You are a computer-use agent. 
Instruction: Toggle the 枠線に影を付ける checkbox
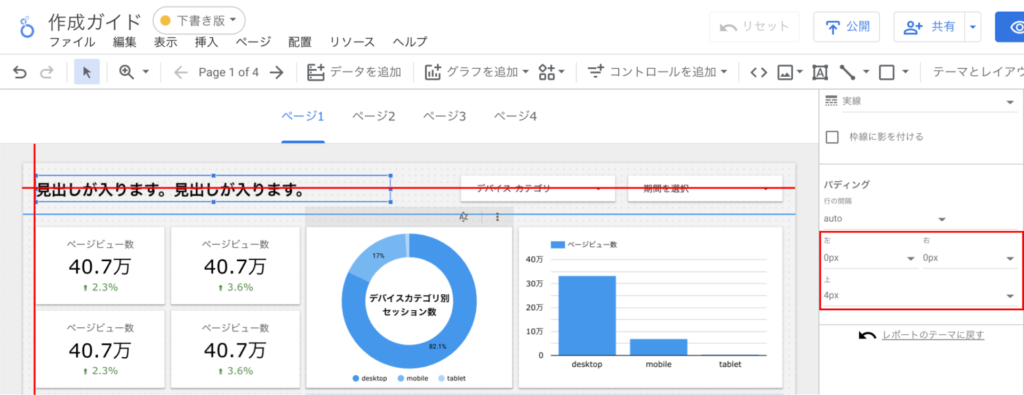coord(832,137)
